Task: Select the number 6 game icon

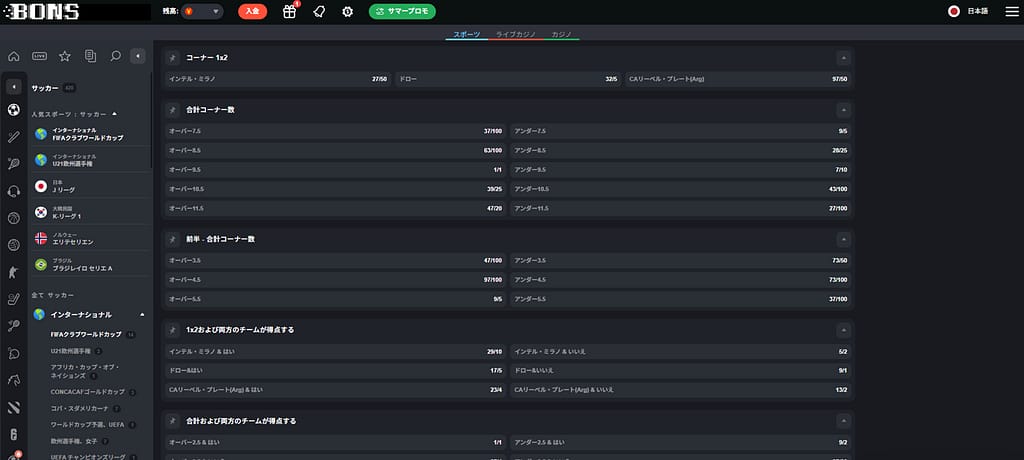Action: (14, 435)
